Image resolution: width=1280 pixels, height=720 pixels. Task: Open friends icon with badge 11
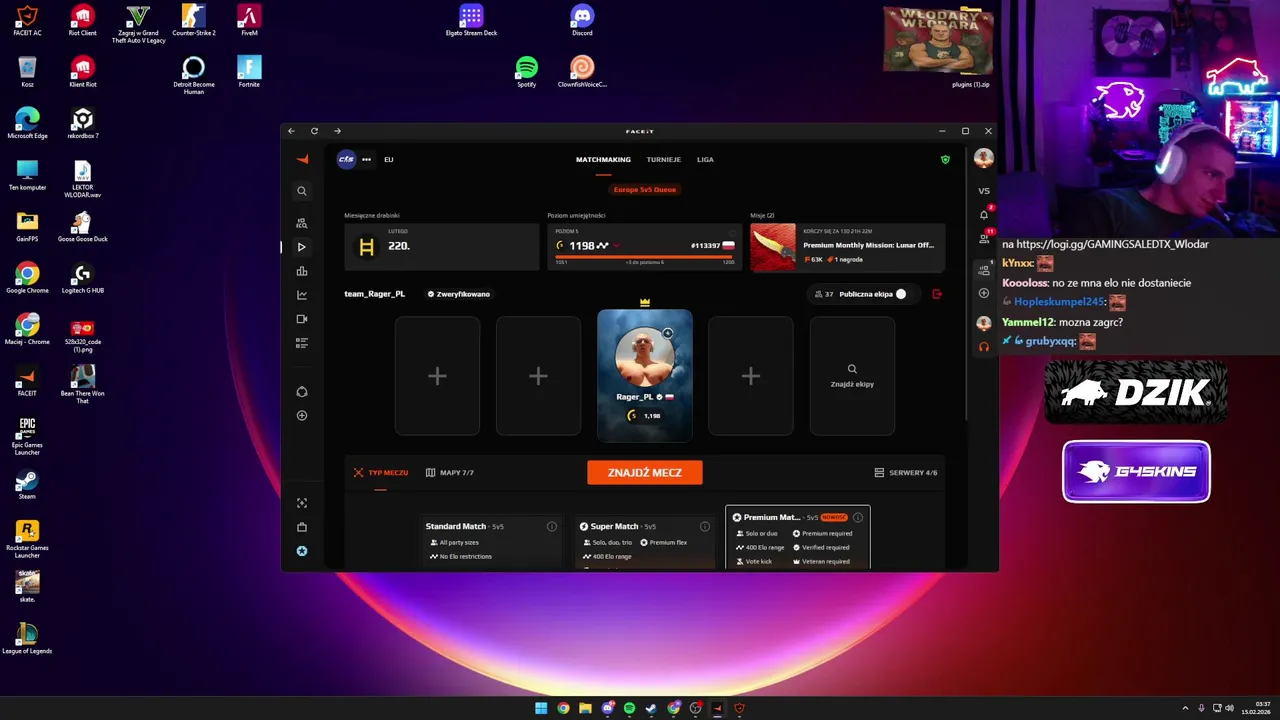984,239
